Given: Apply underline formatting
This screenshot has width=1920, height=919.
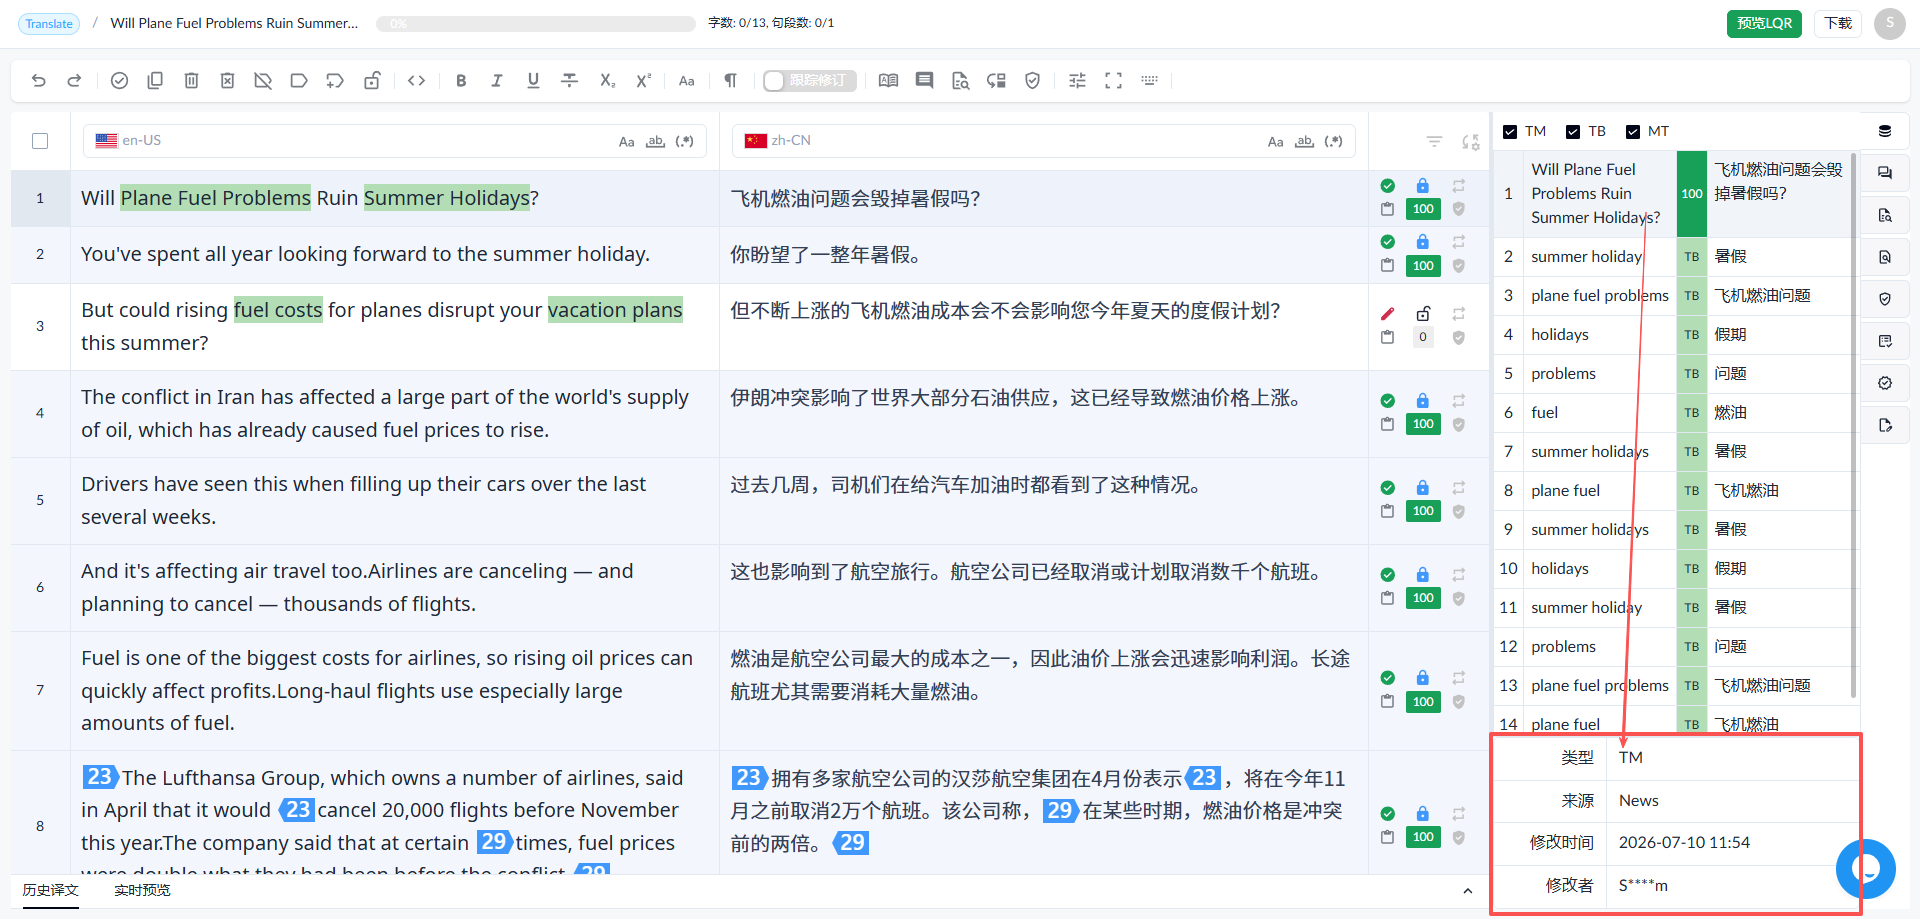Looking at the screenshot, I should (x=533, y=81).
